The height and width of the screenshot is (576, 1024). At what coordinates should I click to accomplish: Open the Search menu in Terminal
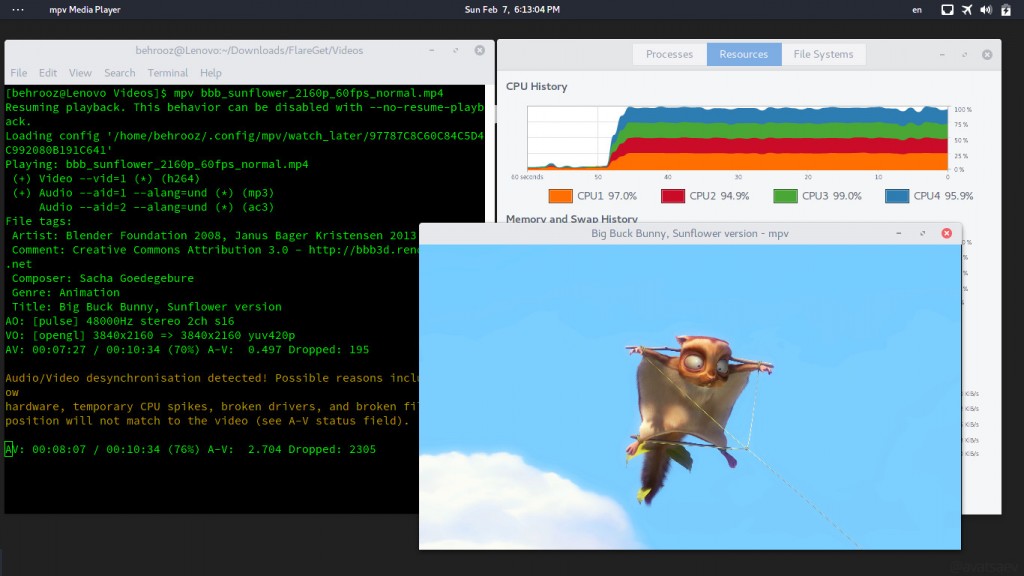(120, 72)
